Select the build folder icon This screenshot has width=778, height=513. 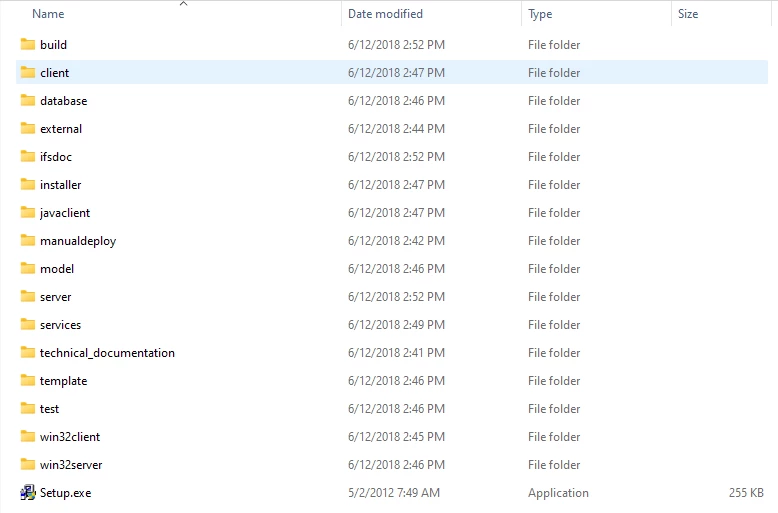point(28,45)
